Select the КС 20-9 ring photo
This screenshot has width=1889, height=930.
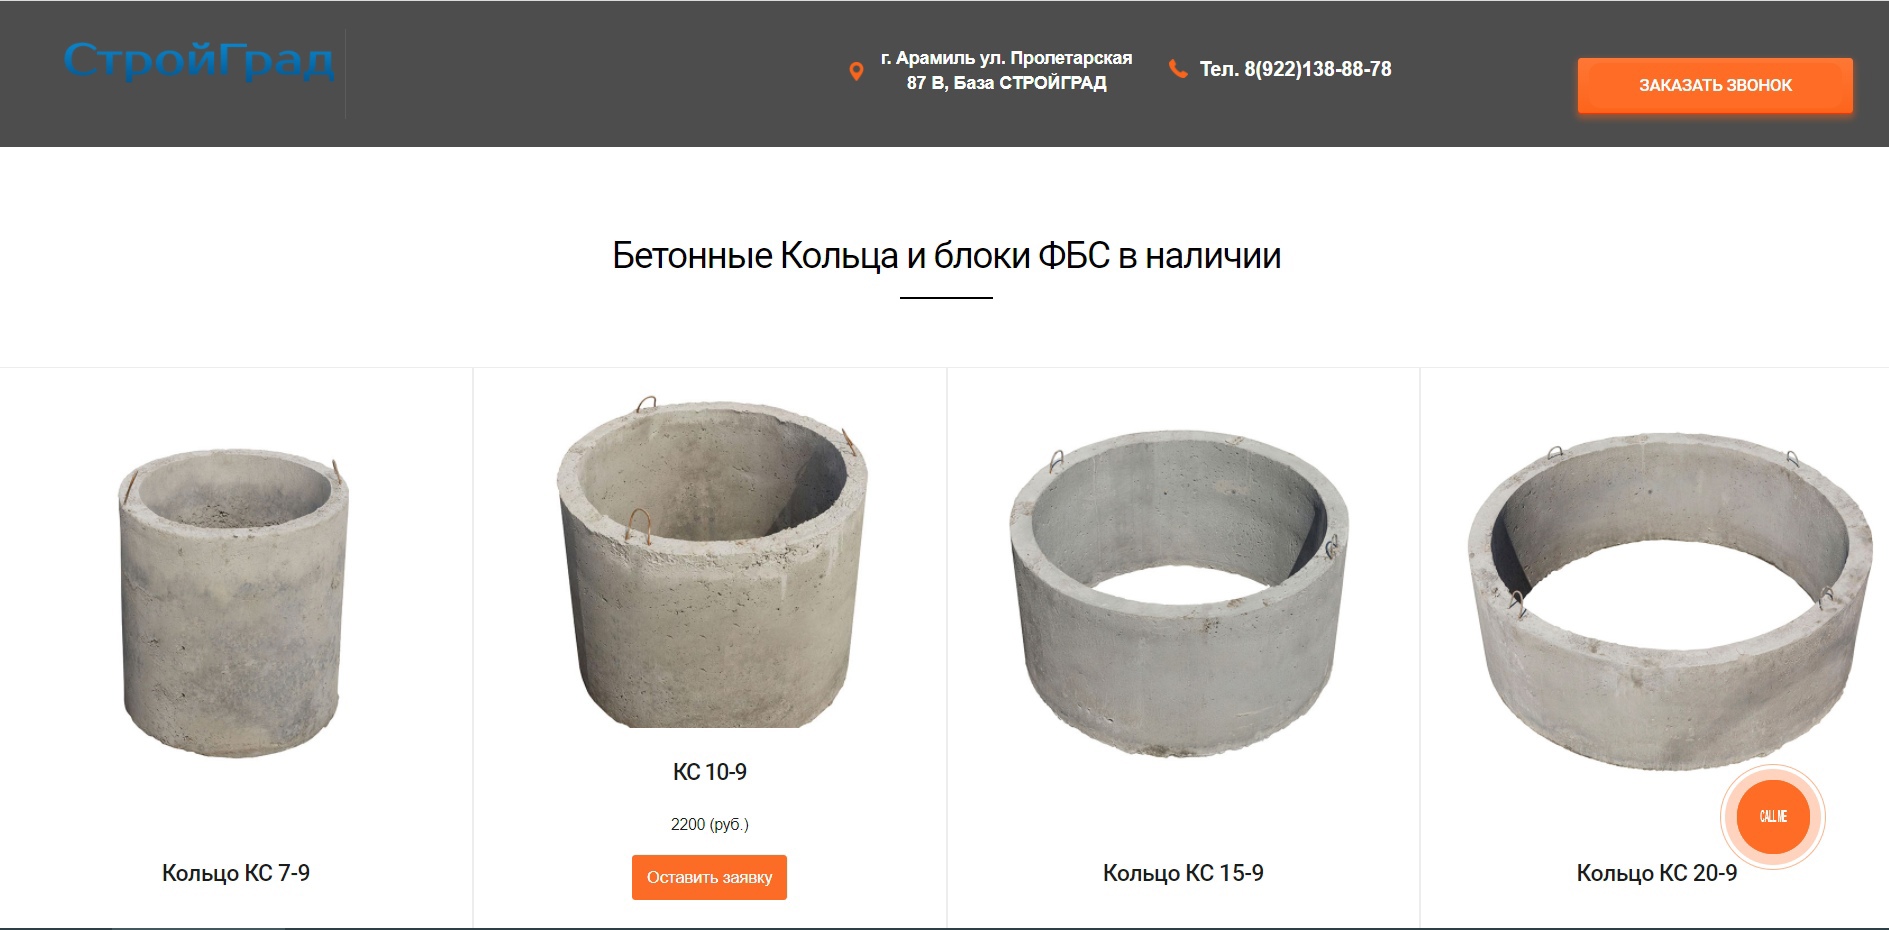1669,601
